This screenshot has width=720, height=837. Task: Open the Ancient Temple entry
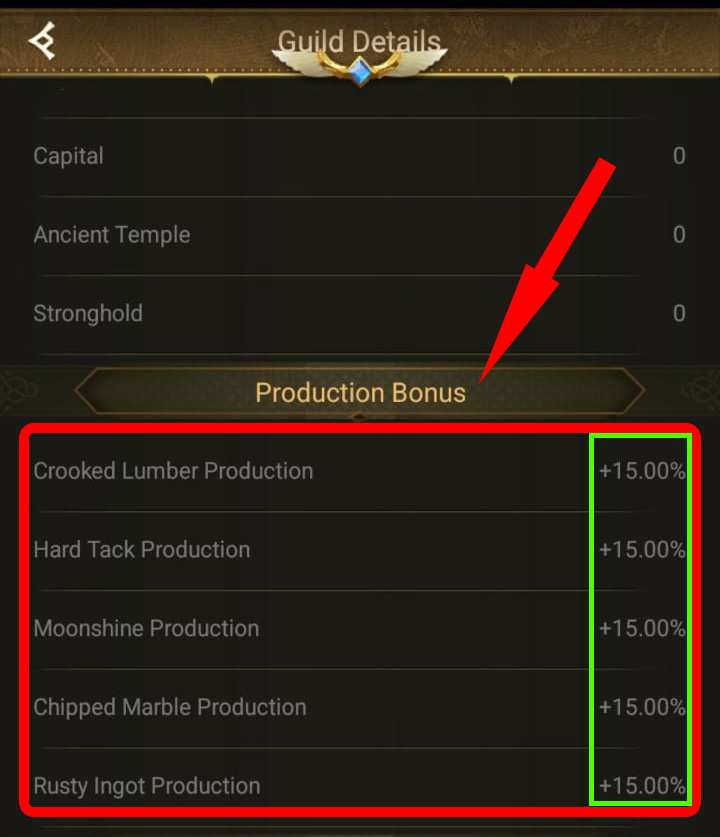(x=111, y=234)
